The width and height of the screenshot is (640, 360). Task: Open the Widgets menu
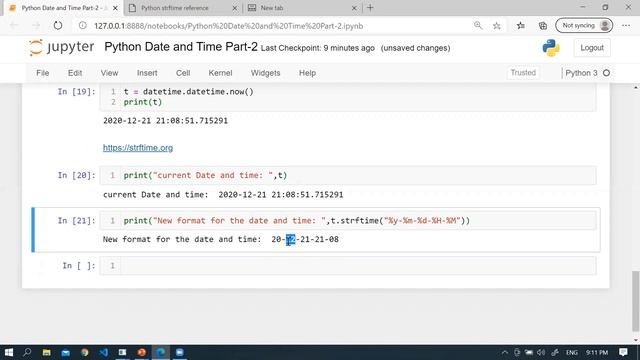(265, 73)
